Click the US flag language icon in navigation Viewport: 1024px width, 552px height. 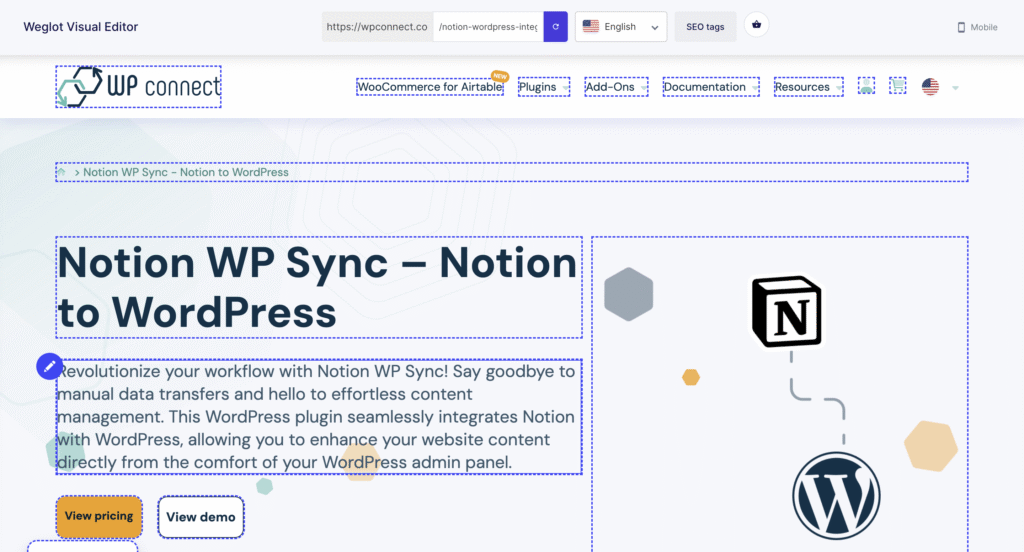pyautogui.click(x=930, y=86)
